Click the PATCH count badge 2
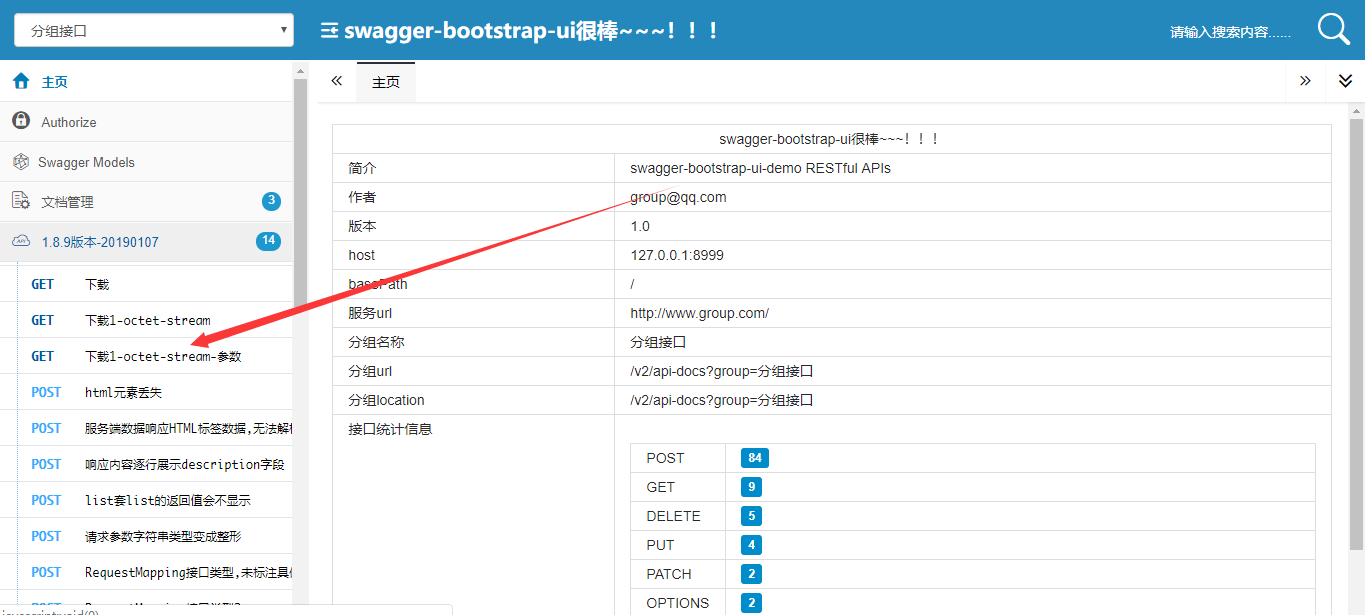The height and width of the screenshot is (615, 1365). [751, 574]
